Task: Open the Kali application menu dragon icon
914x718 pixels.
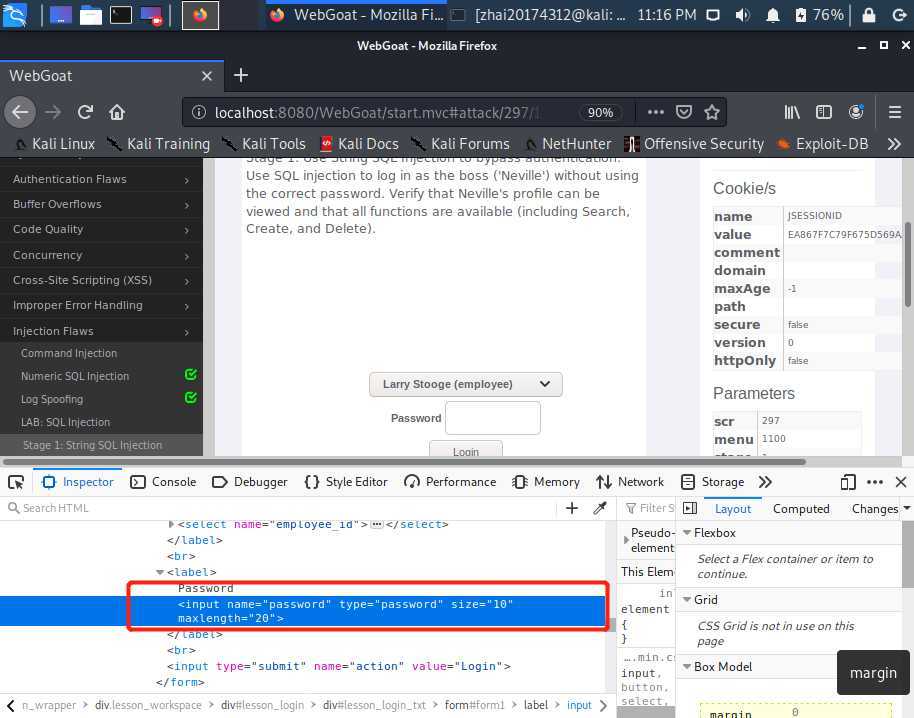Action: point(14,15)
